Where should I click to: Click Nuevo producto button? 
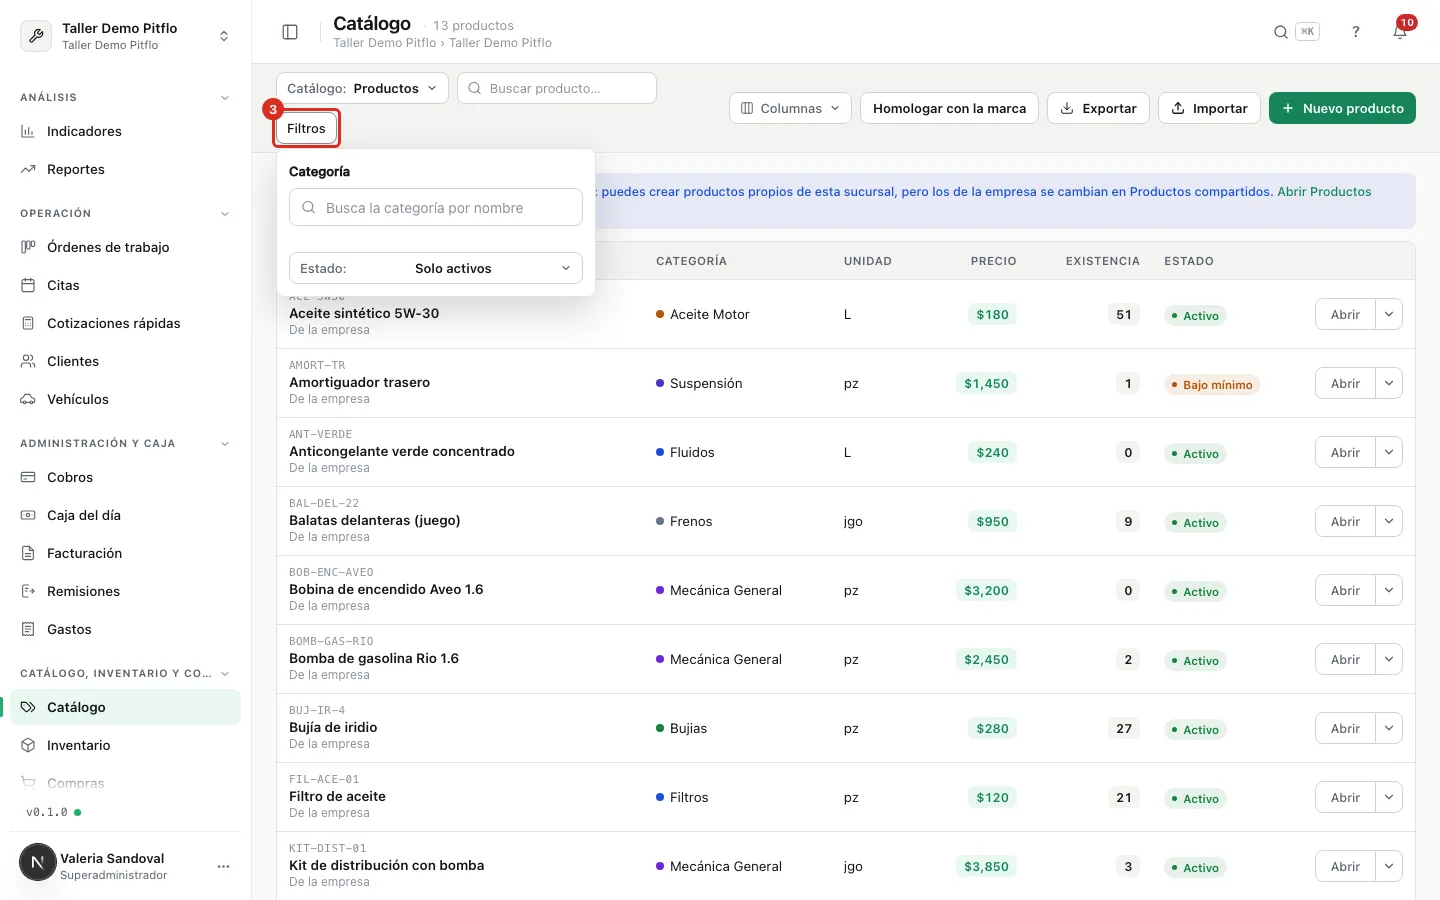(1342, 108)
